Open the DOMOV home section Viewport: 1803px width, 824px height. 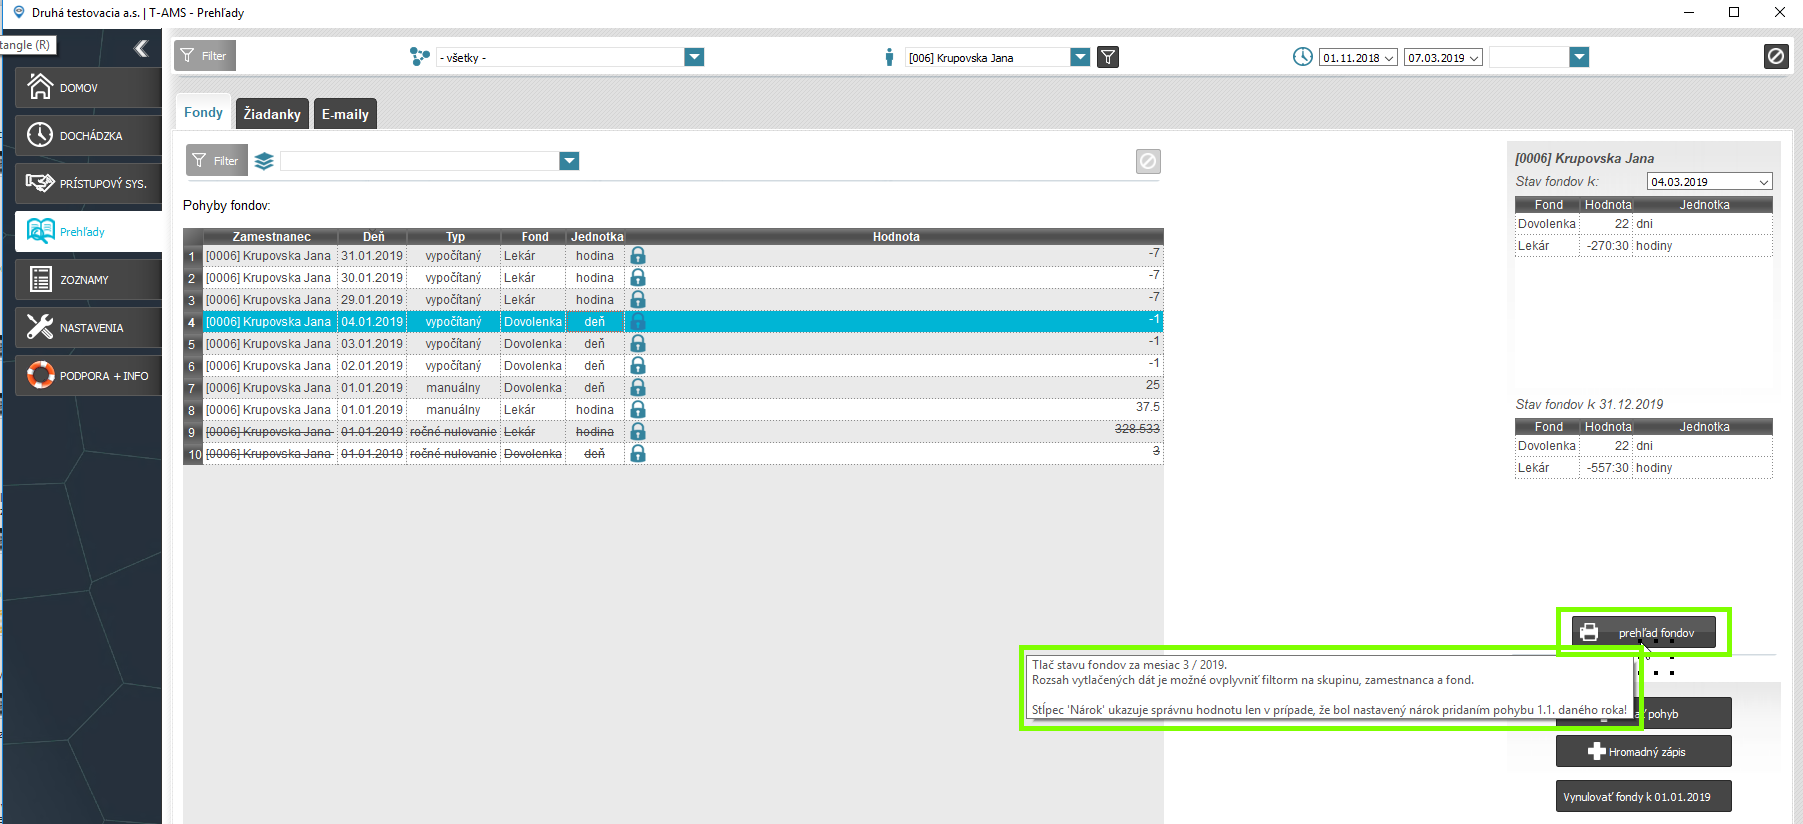[x=88, y=88]
